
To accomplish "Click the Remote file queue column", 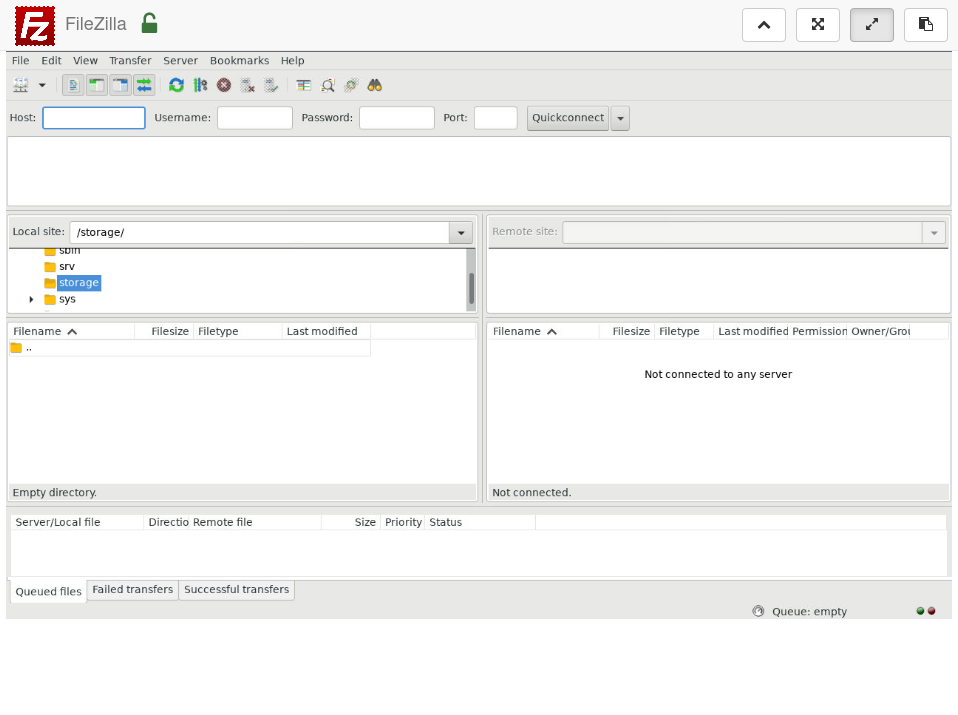I will 255,522.
